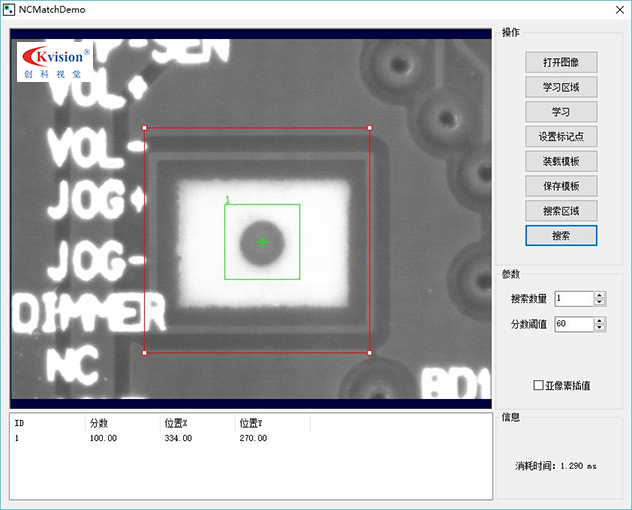Viewport: 632px width, 510px height.
Task: Click the top-right handle of red search rectangle
Action: click(369, 128)
